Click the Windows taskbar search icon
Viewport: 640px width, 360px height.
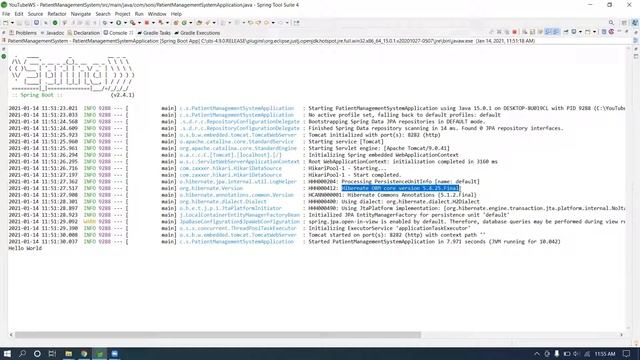tap(22, 353)
